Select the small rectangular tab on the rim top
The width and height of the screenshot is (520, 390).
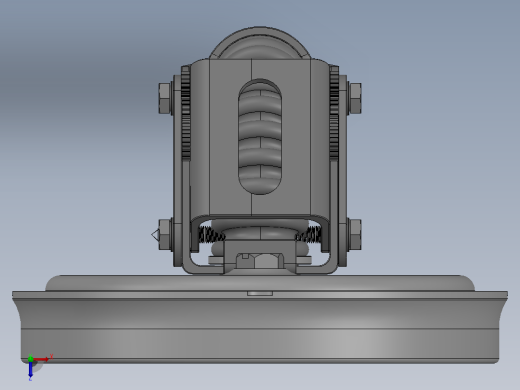pyautogui.click(x=260, y=293)
